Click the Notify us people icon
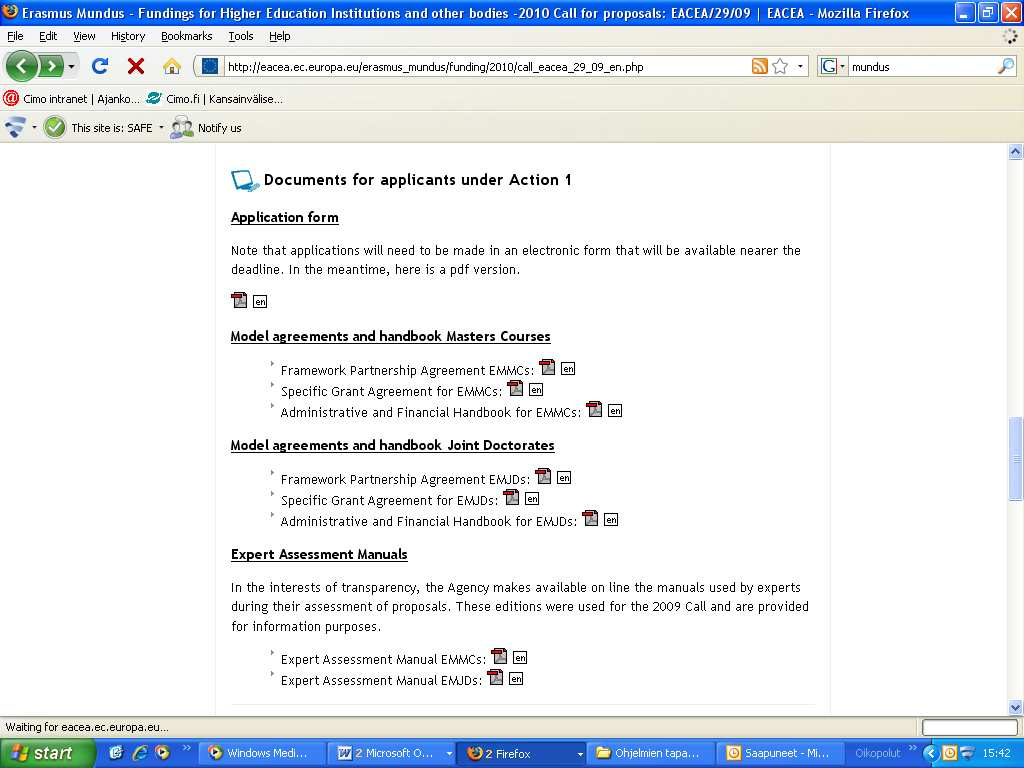 pyautogui.click(x=182, y=127)
